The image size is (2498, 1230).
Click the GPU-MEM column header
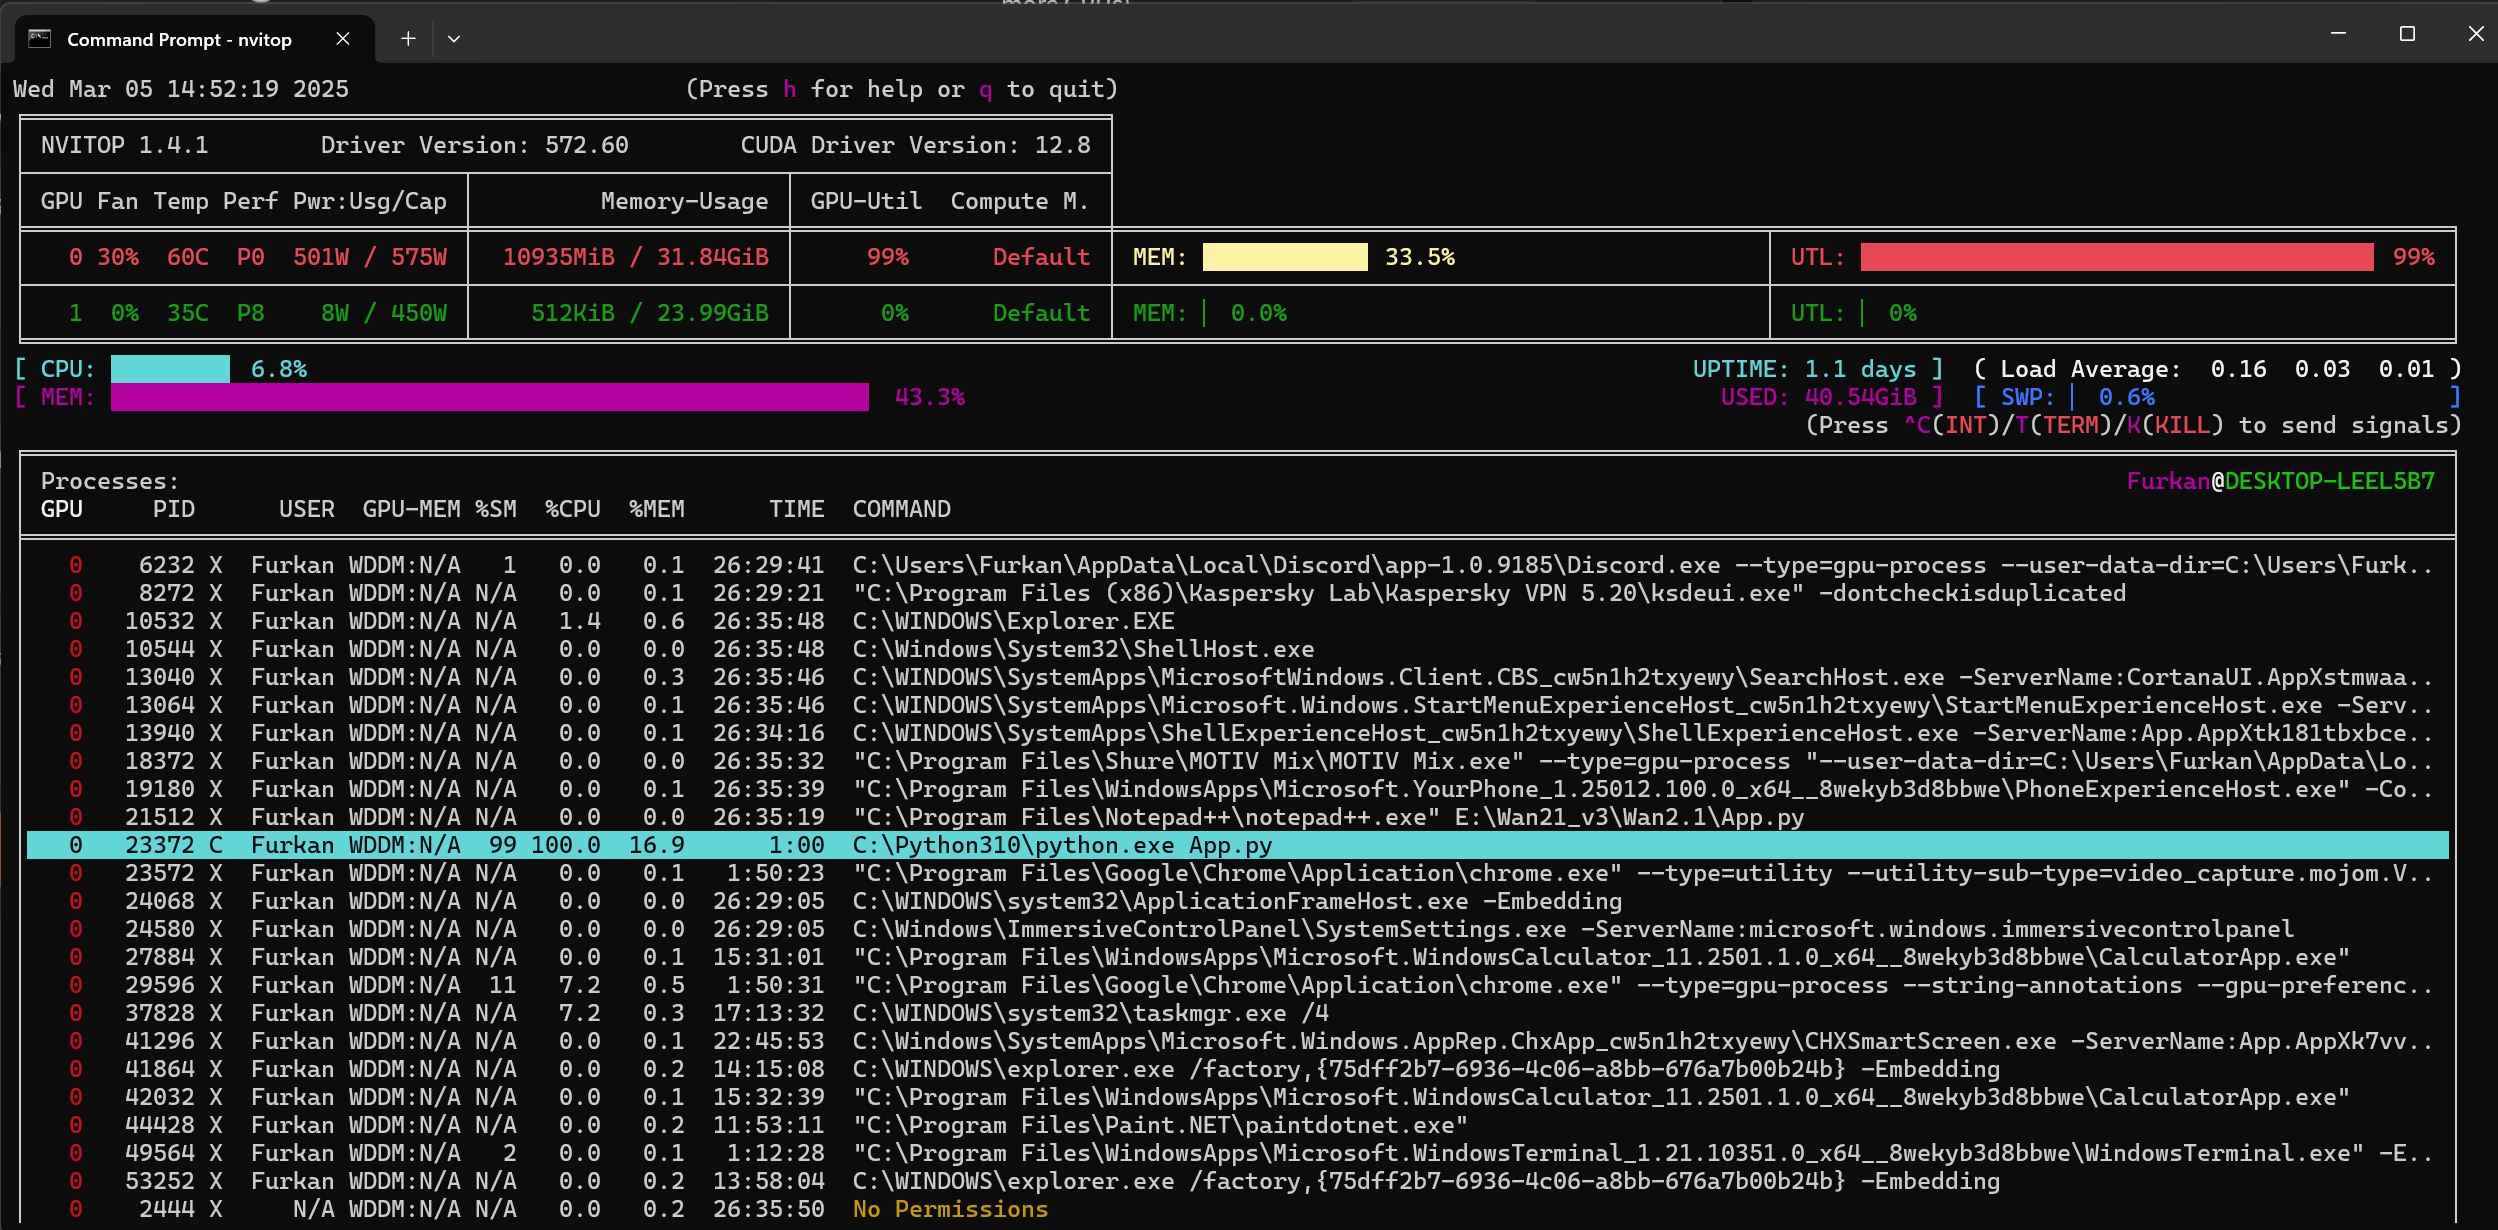click(x=411, y=509)
